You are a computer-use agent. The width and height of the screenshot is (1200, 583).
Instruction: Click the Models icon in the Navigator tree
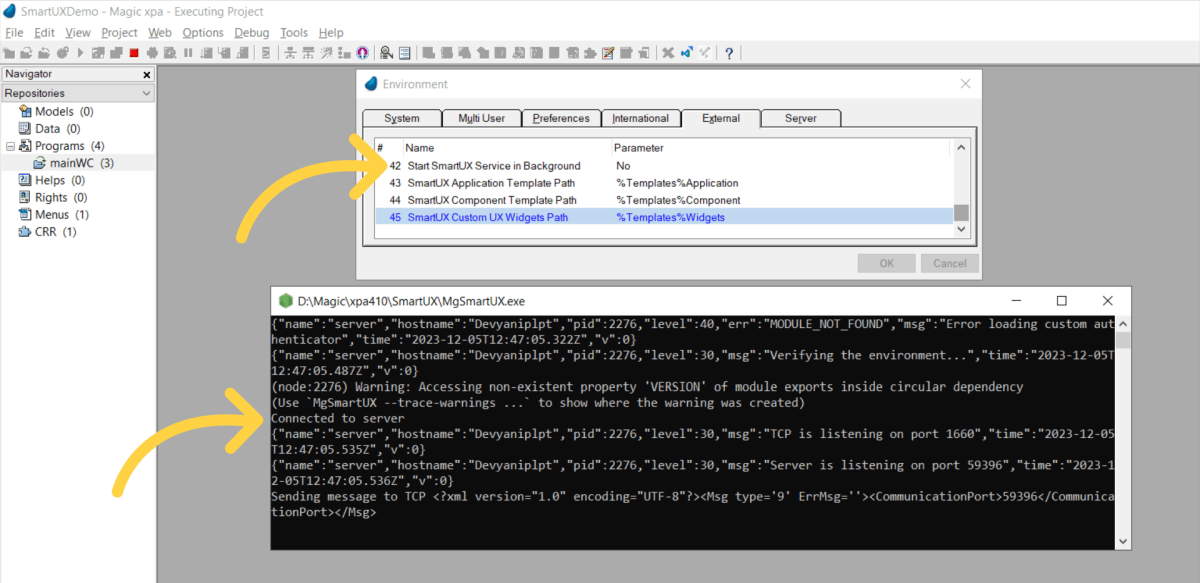(22, 111)
